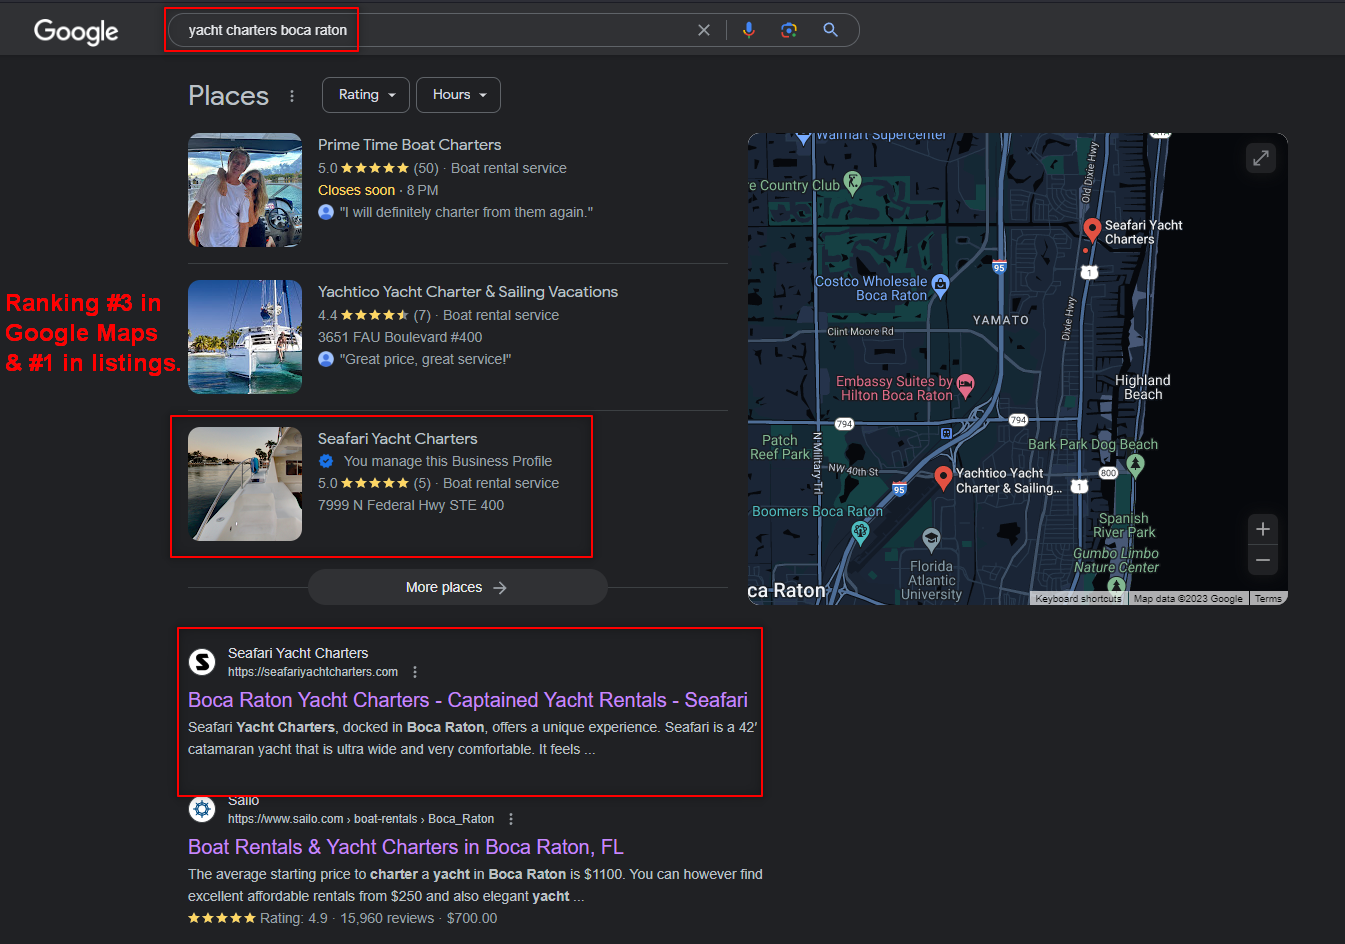
Task: Click the Sailo breadcrumb URL text
Action: click(x=361, y=819)
